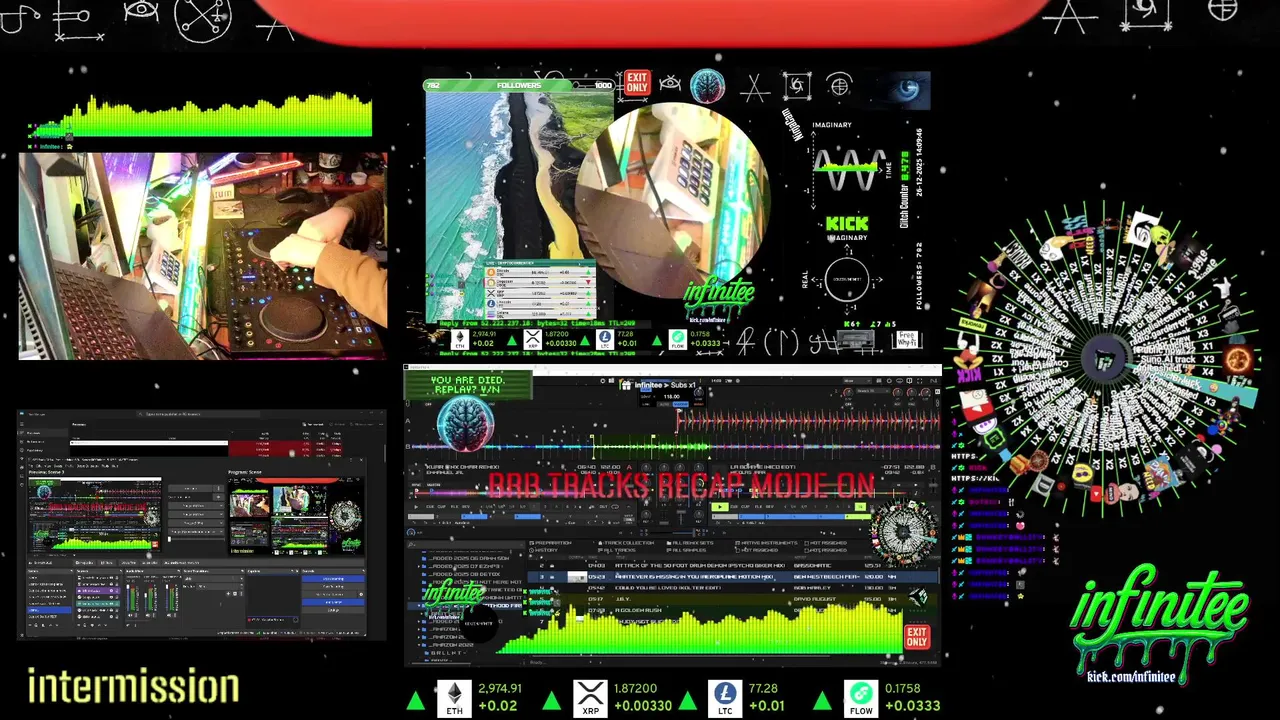Open OBS Settings from the controls dock
The height and width of the screenshot is (720, 1280).
(333, 610)
